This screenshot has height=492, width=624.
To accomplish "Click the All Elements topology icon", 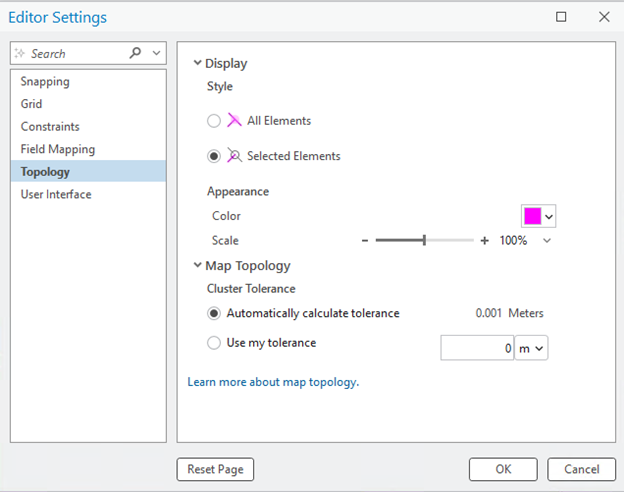I will tap(235, 121).
